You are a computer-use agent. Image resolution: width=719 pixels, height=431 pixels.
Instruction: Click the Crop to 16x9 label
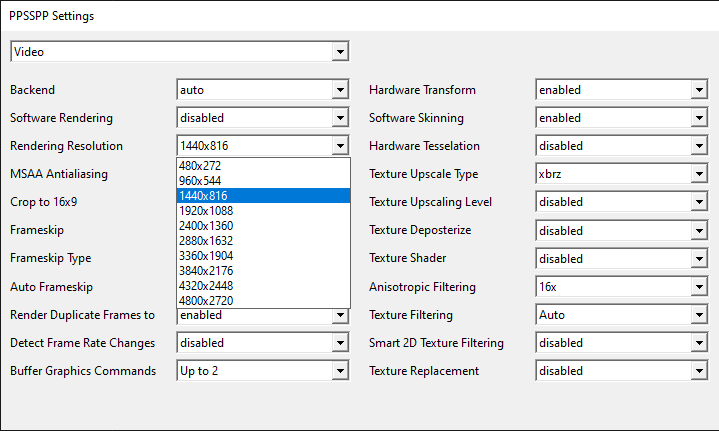(x=44, y=202)
